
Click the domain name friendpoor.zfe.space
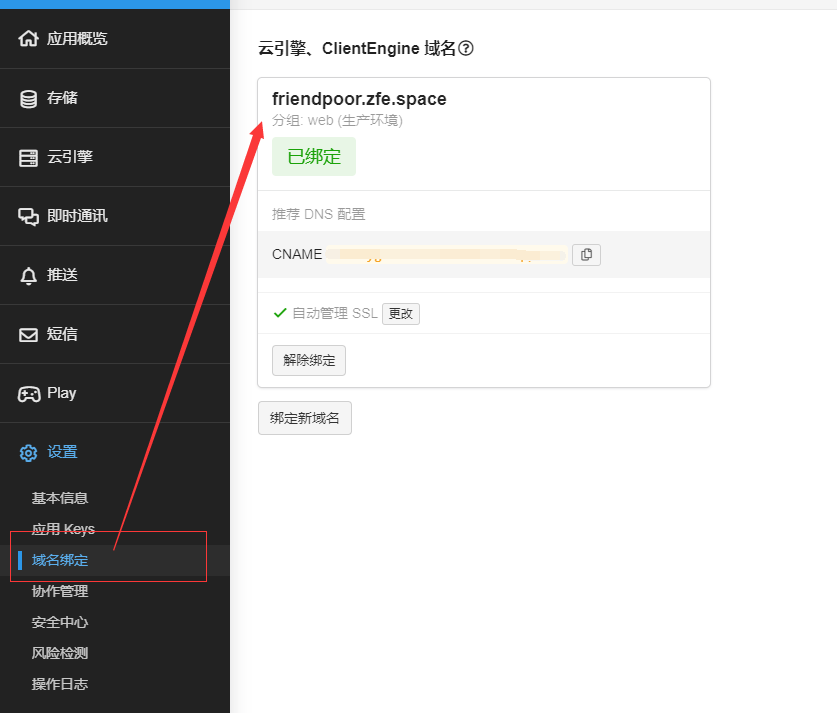pyautogui.click(x=359, y=99)
